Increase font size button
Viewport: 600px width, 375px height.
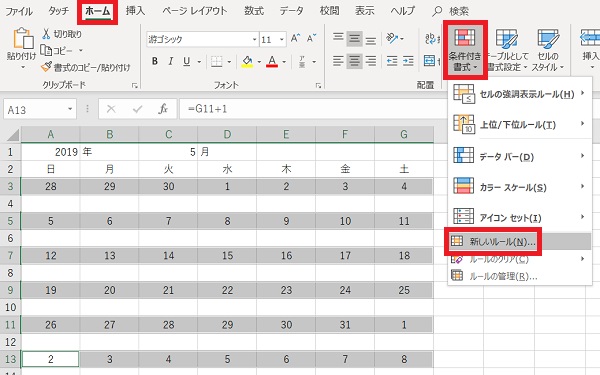[295, 38]
